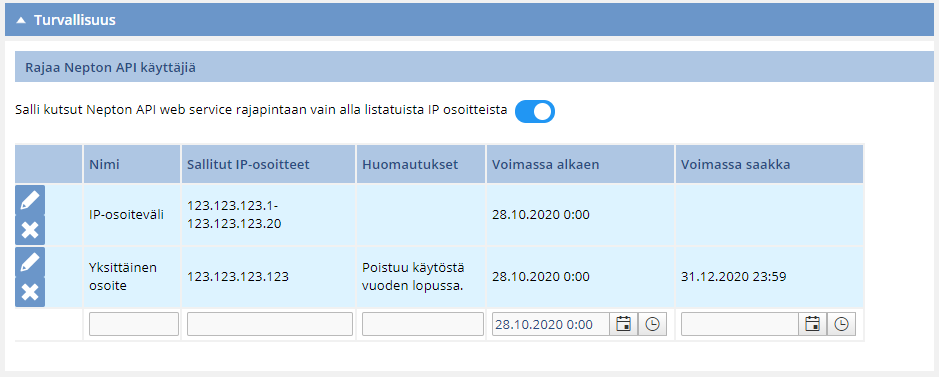Disable the IP address restriction toggle
The image size is (939, 377).
click(535, 111)
